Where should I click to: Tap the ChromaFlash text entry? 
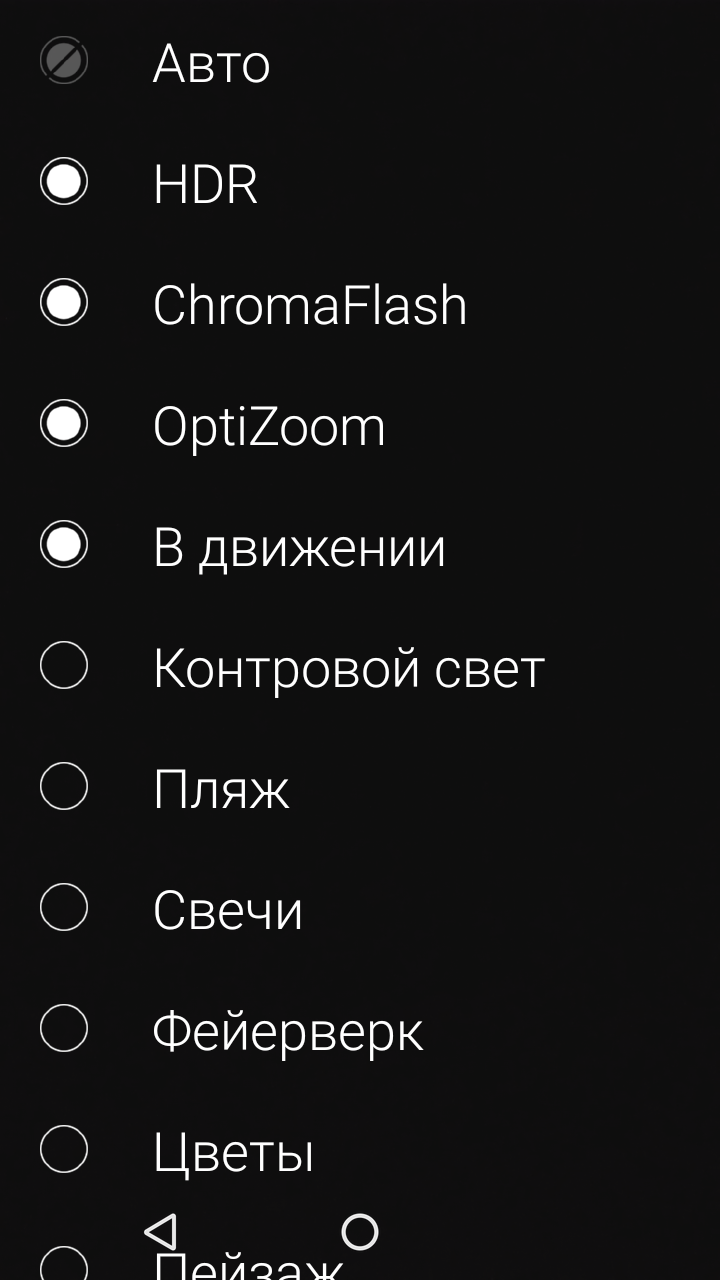[310, 305]
